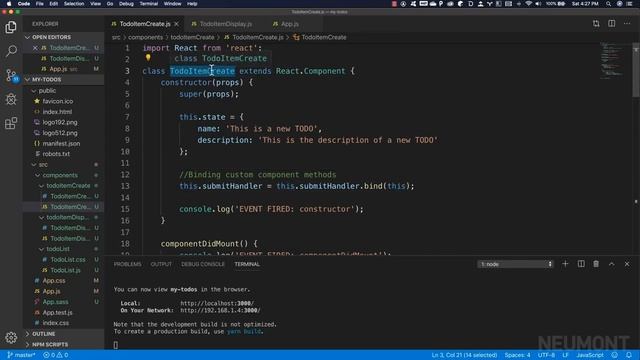Open the Extensions view icon

[x=11, y=123]
